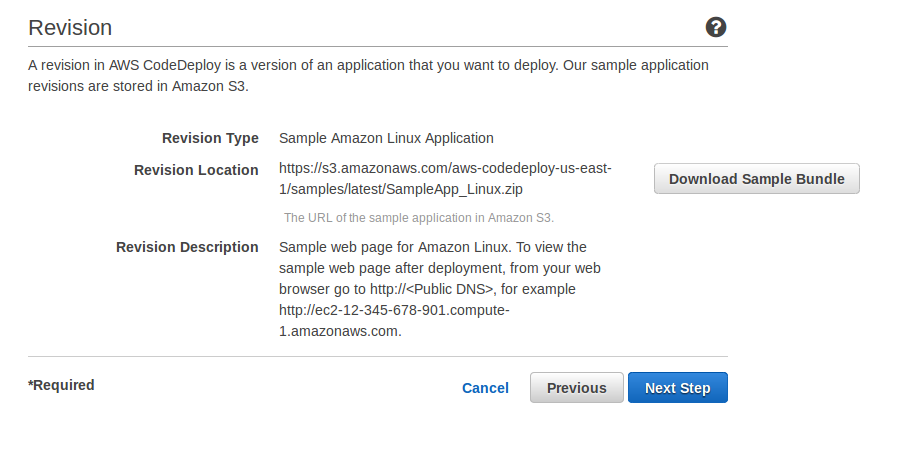Click the '1.amazonaws.com.' ending line
This screenshot has height=450, width=919.
pyautogui.click(x=340, y=331)
